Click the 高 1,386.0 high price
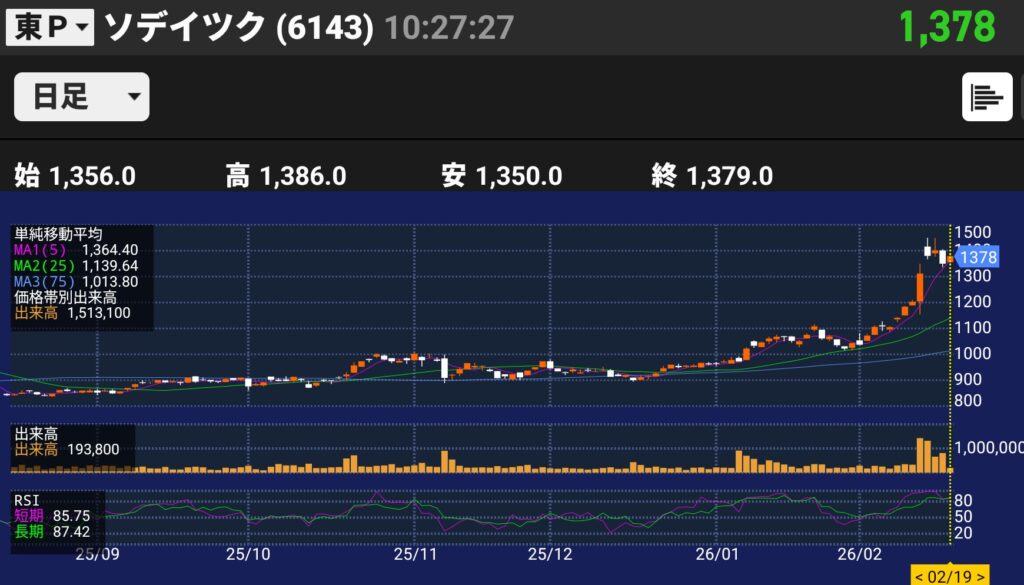Image resolution: width=1024 pixels, height=585 pixels. pyautogui.click(x=286, y=177)
